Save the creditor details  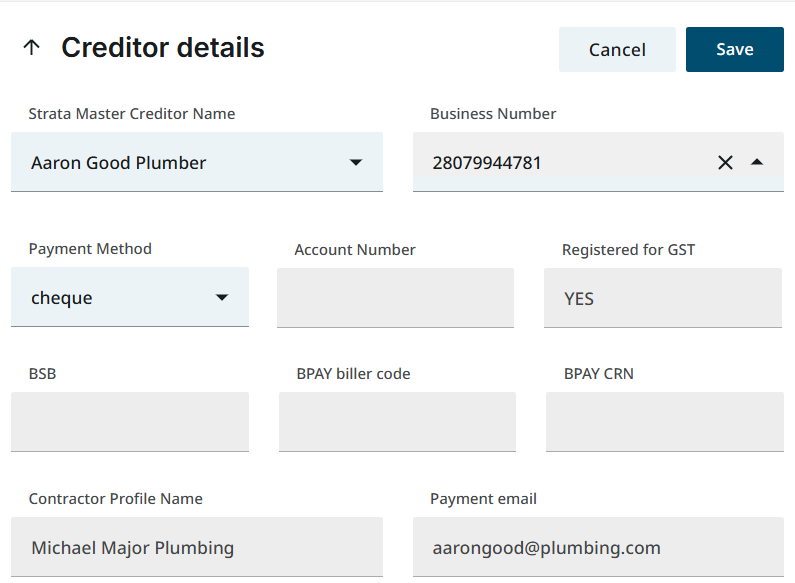734,49
